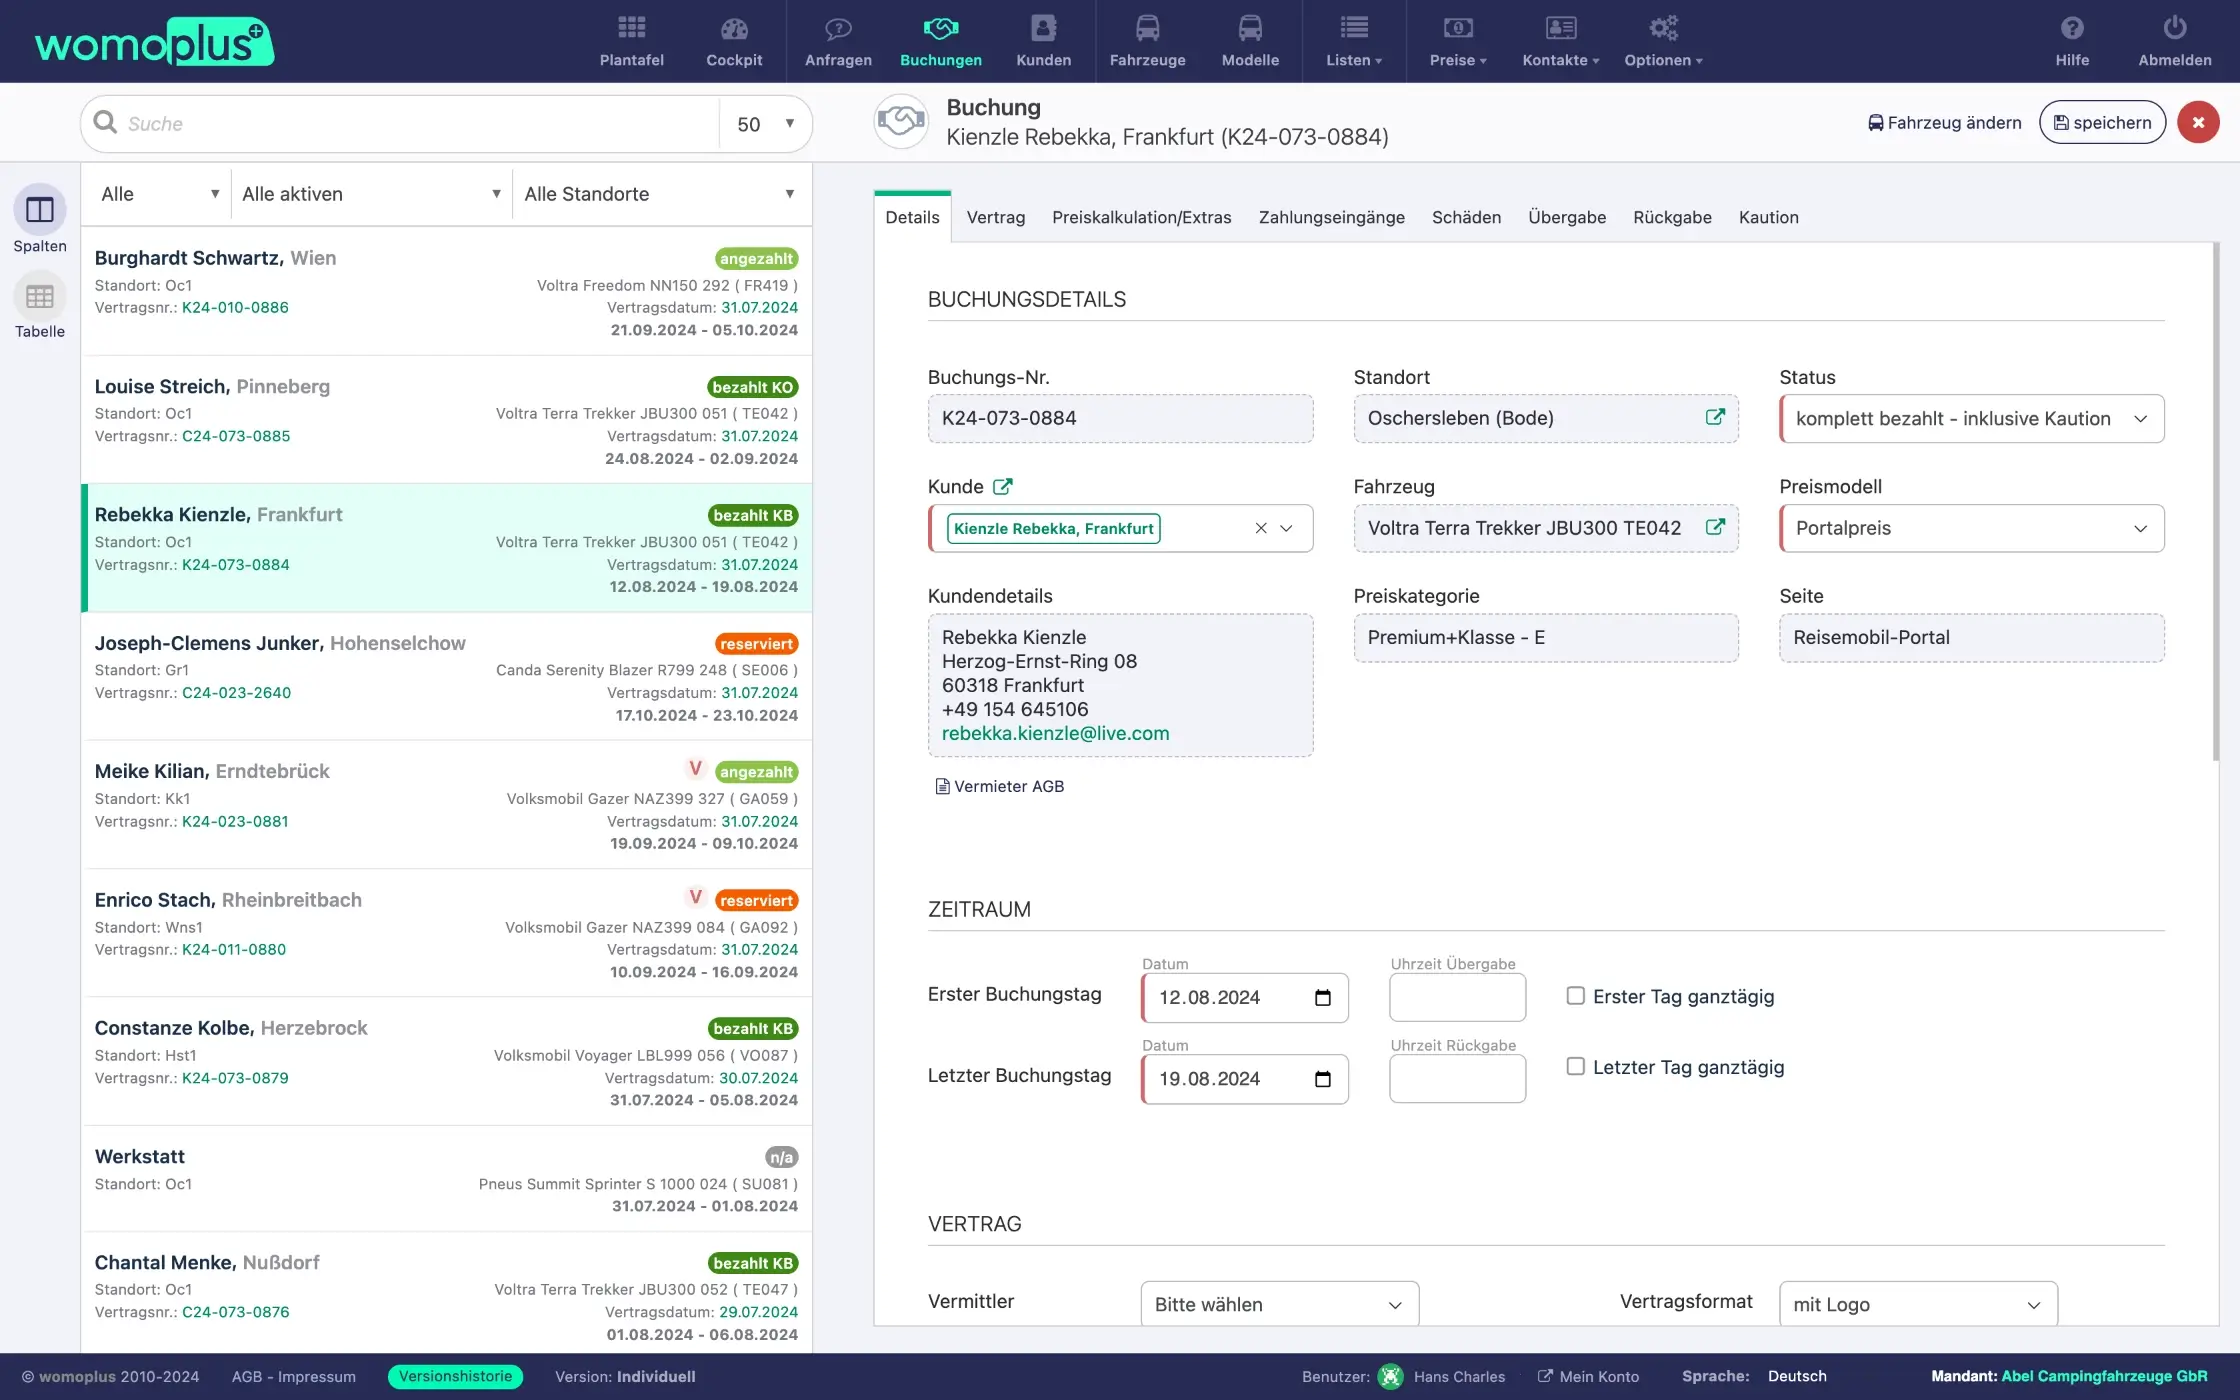Click the Kunden navigation icon
Screen dimensions: 2240x1400
pos(1043,40)
